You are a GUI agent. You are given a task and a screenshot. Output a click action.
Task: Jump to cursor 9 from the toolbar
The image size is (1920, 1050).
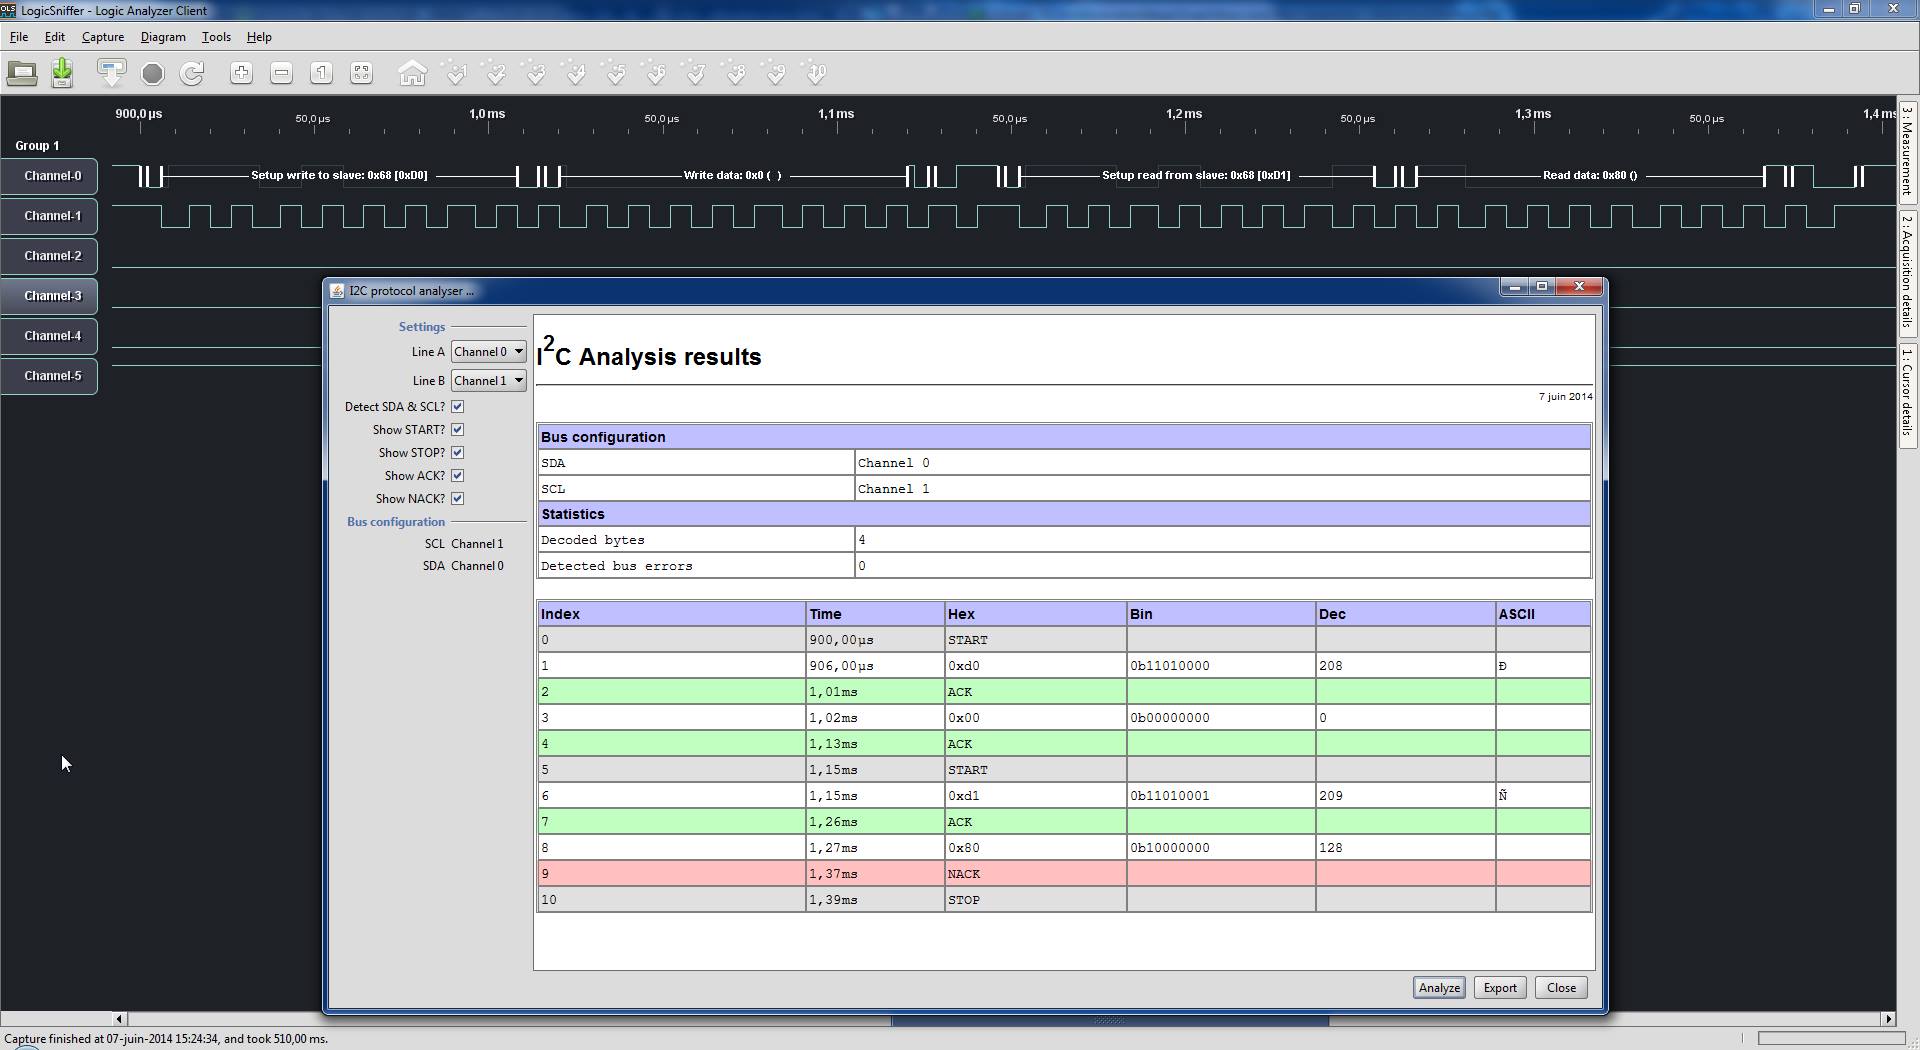click(776, 73)
